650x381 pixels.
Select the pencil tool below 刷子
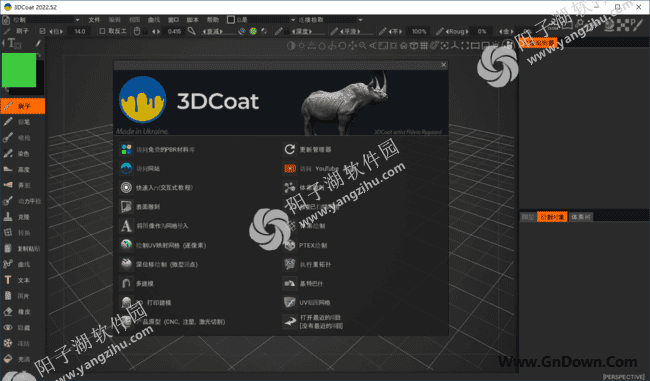click(x=23, y=122)
